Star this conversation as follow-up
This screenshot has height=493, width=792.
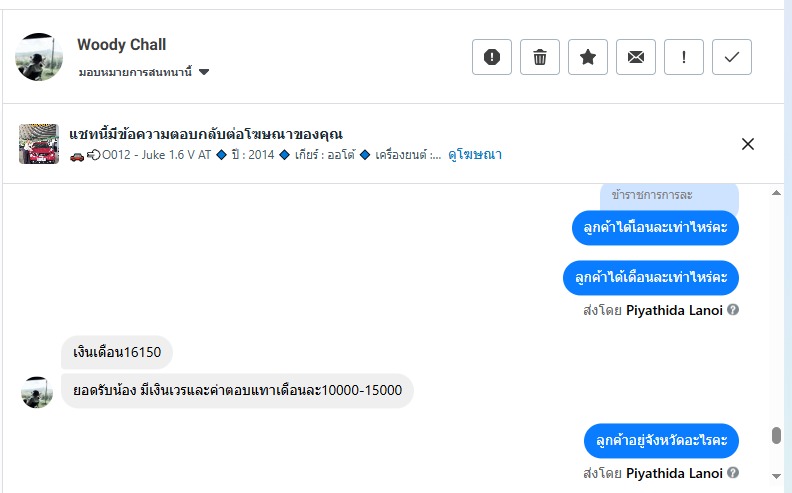[588, 57]
